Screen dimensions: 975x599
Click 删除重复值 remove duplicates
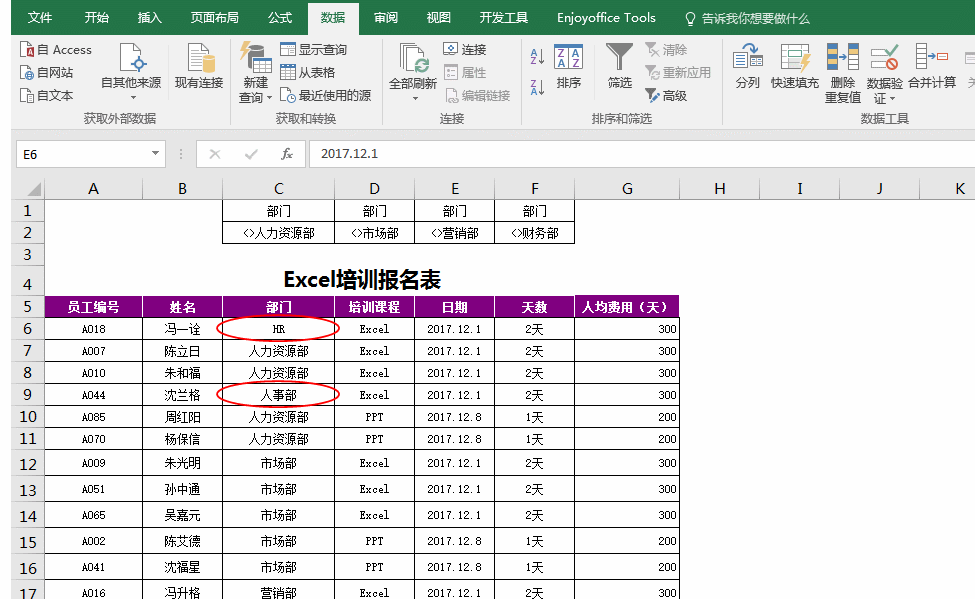pos(841,70)
